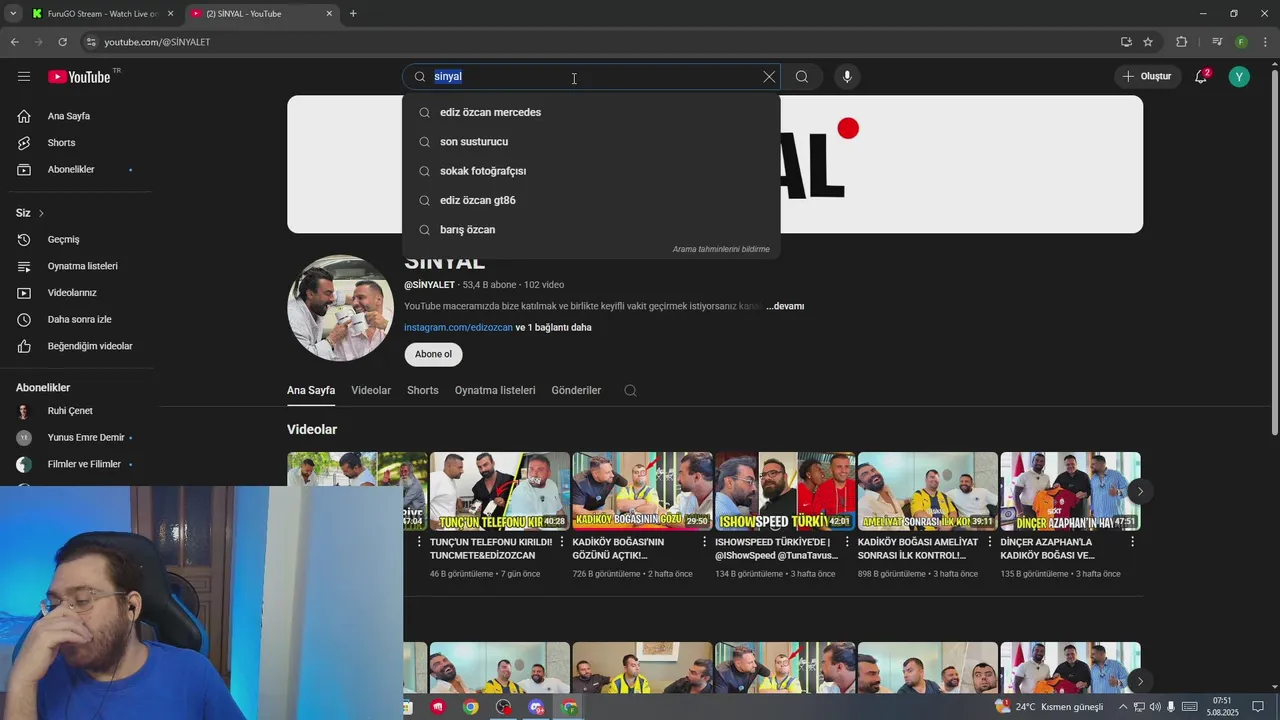The width and height of the screenshot is (1280, 720).
Task: Start voice search with the microphone
Action: [x=847, y=77]
